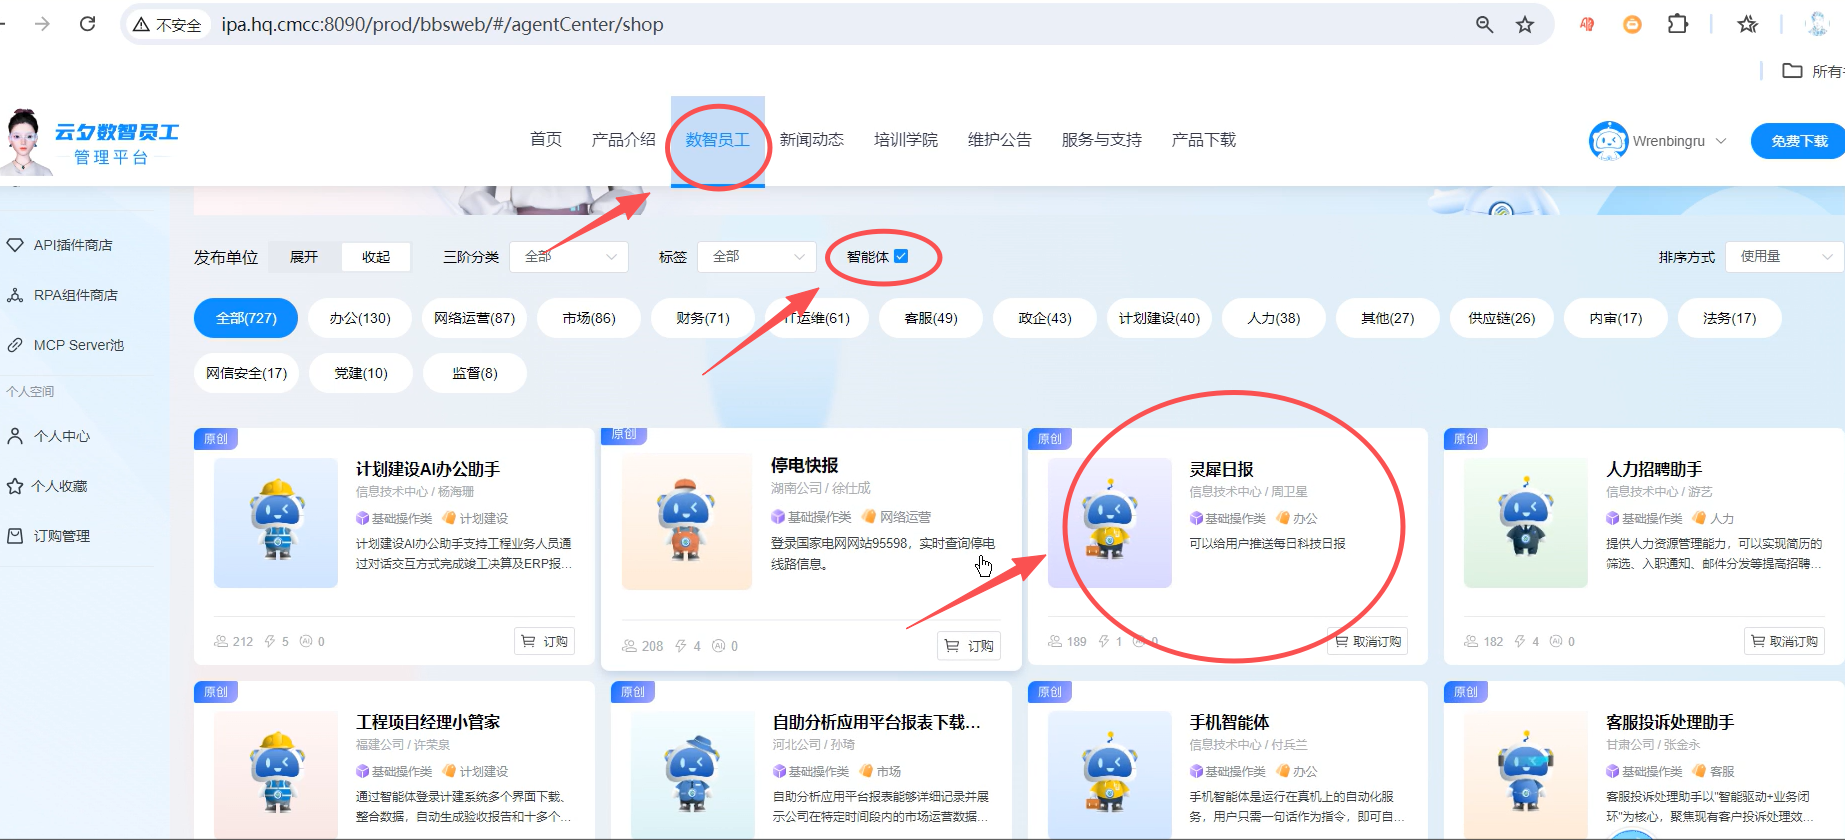Open the 标签 dropdown
The image size is (1845, 840).
tap(757, 257)
